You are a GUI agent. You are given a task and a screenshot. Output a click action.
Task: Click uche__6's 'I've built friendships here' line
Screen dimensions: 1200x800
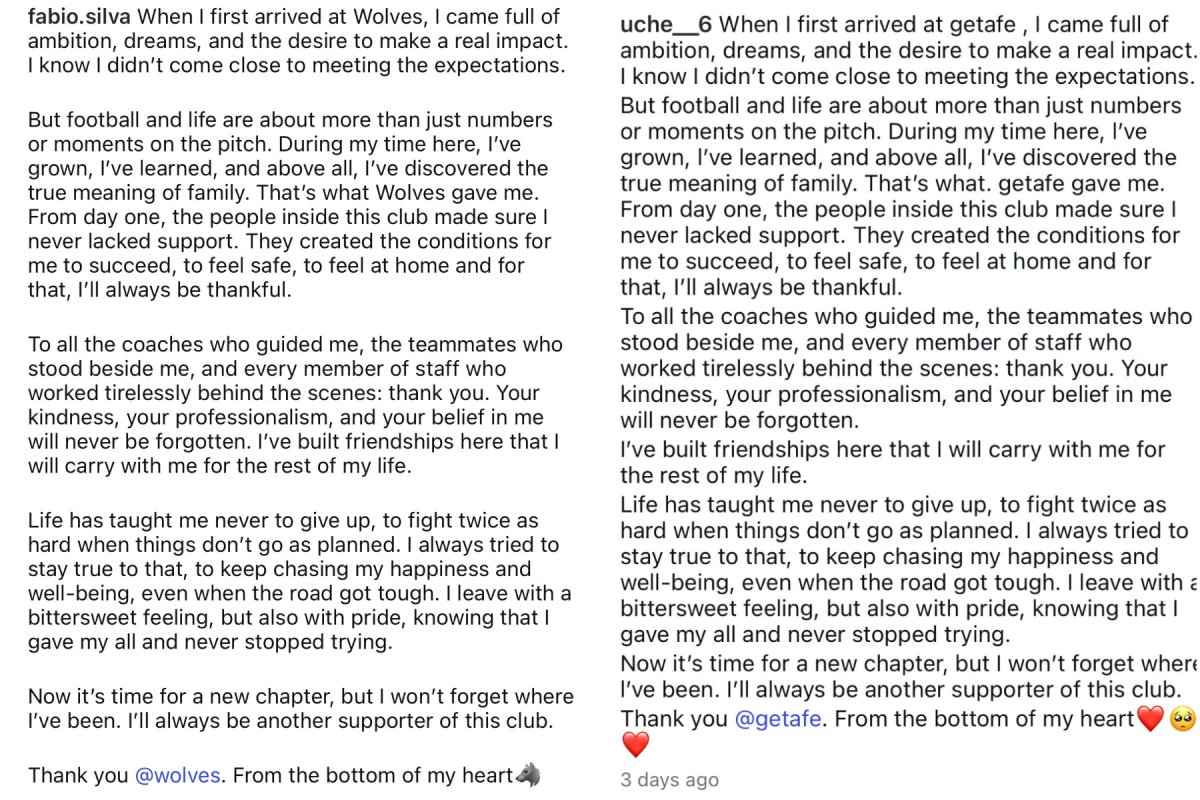[x=893, y=462]
